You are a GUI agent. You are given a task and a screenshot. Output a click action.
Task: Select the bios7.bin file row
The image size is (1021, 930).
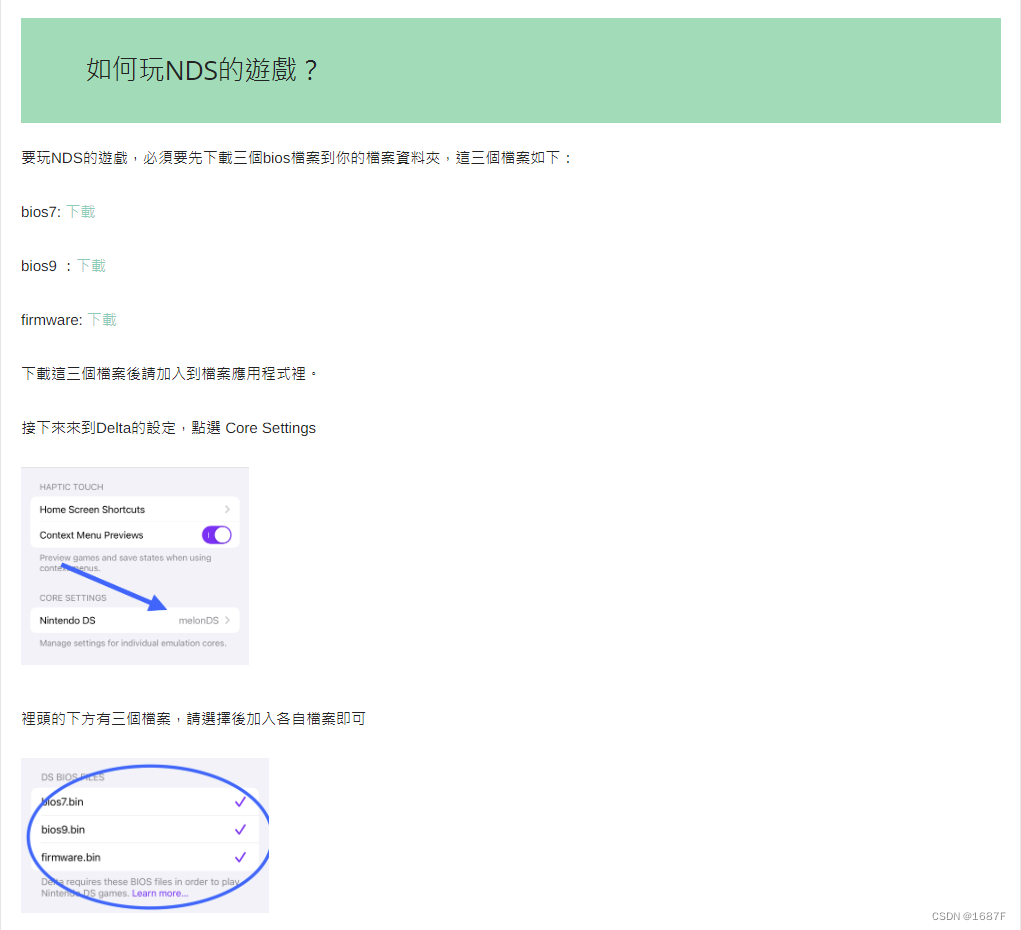(145, 802)
